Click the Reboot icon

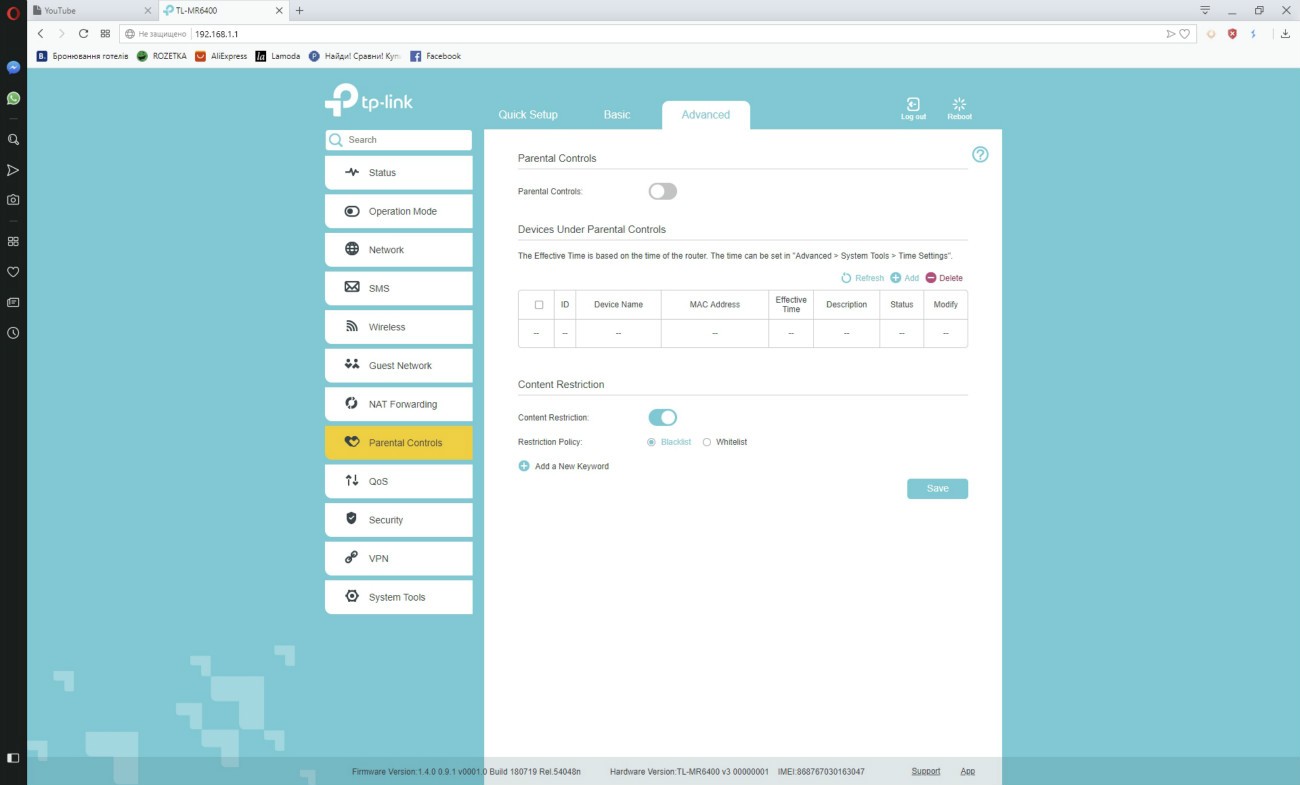pos(959,105)
